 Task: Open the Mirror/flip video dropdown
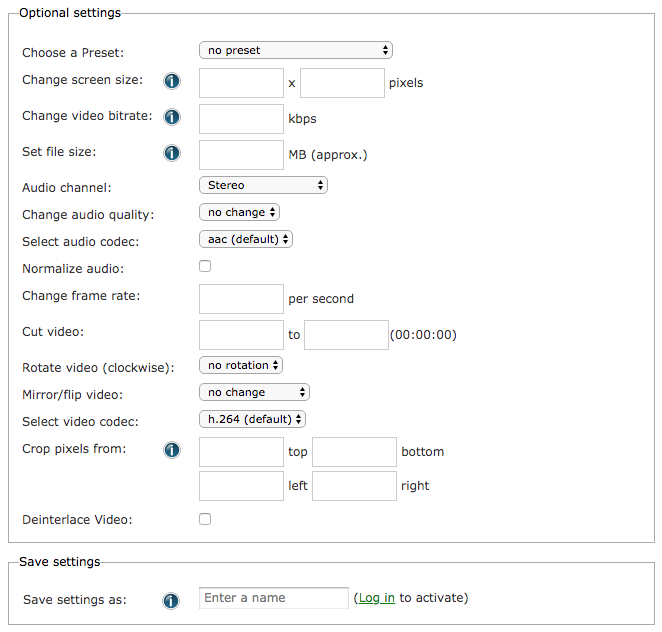255,392
